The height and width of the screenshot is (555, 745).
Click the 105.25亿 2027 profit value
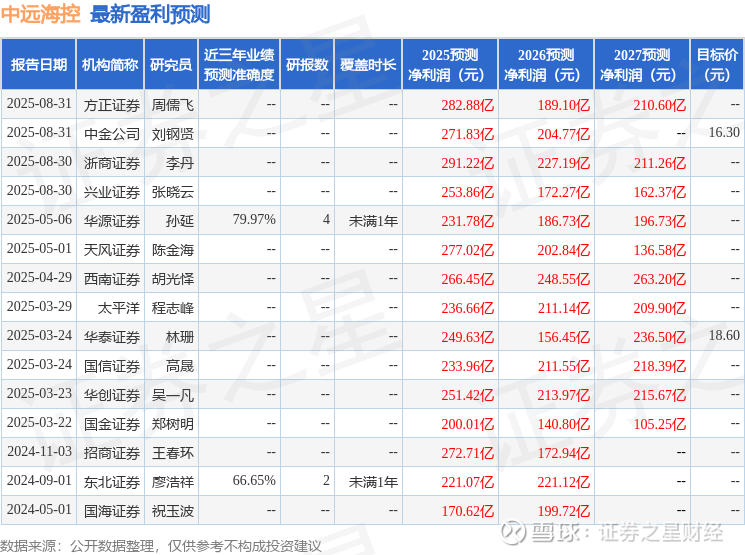click(x=659, y=424)
